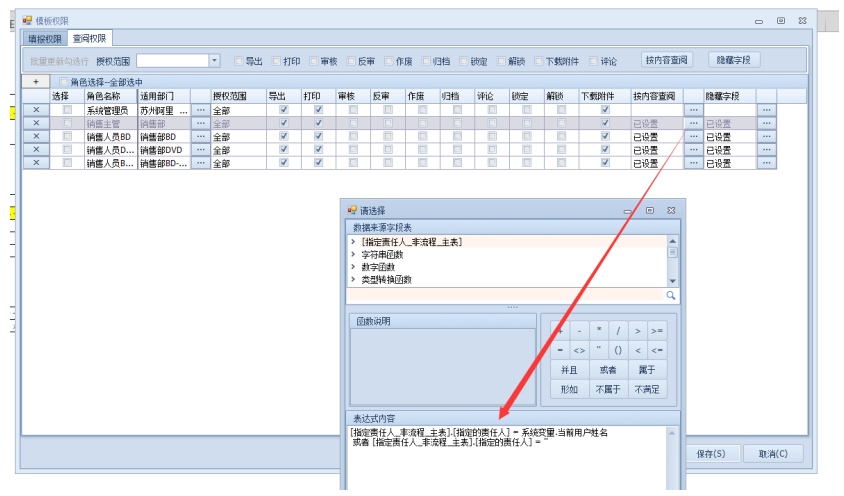Open the 授权范围 dropdown
Viewport: 844px width, 496px height.
point(214,61)
